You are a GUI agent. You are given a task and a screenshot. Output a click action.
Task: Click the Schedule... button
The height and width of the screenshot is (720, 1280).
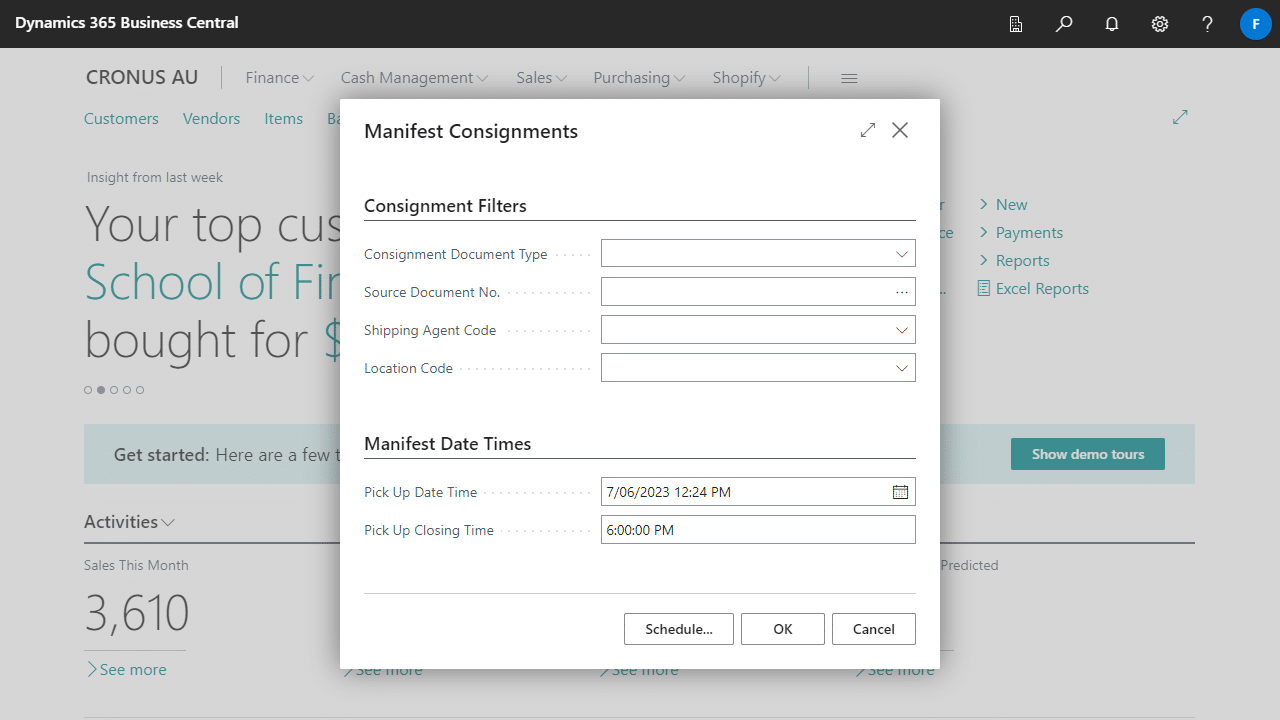pyautogui.click(x=679, y=629)
